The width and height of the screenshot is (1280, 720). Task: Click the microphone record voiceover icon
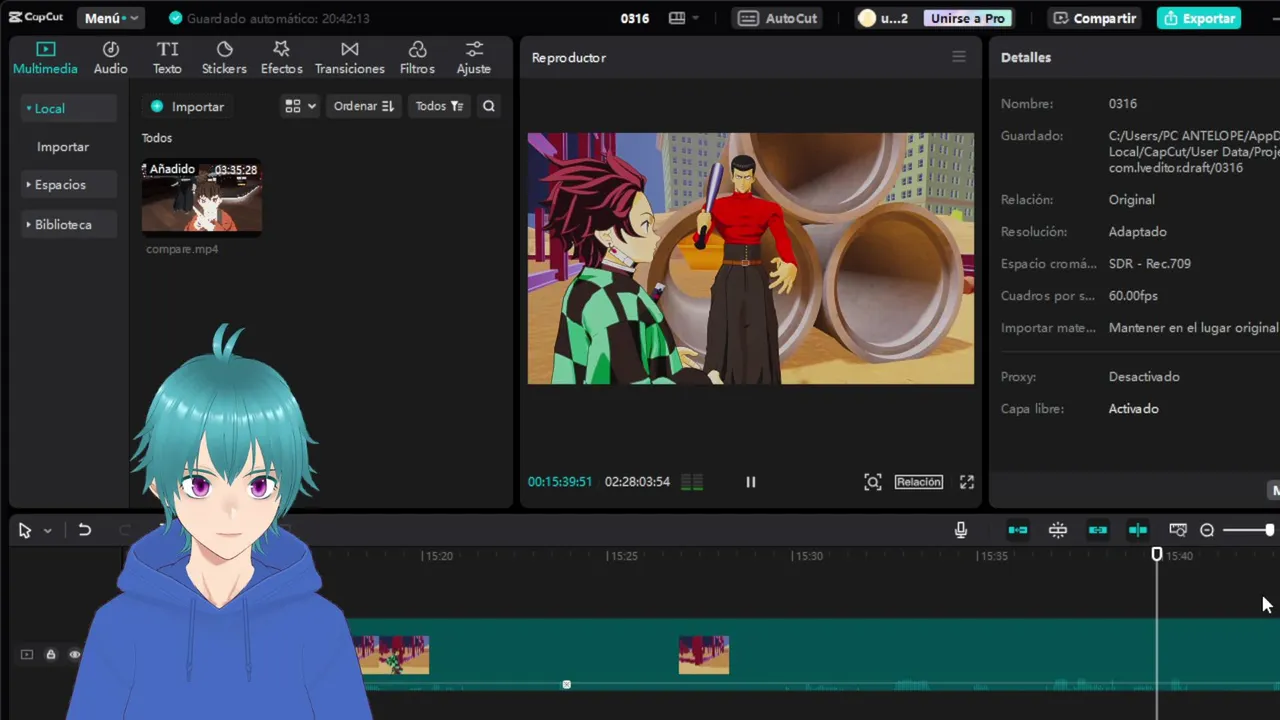tap(961, 530)
